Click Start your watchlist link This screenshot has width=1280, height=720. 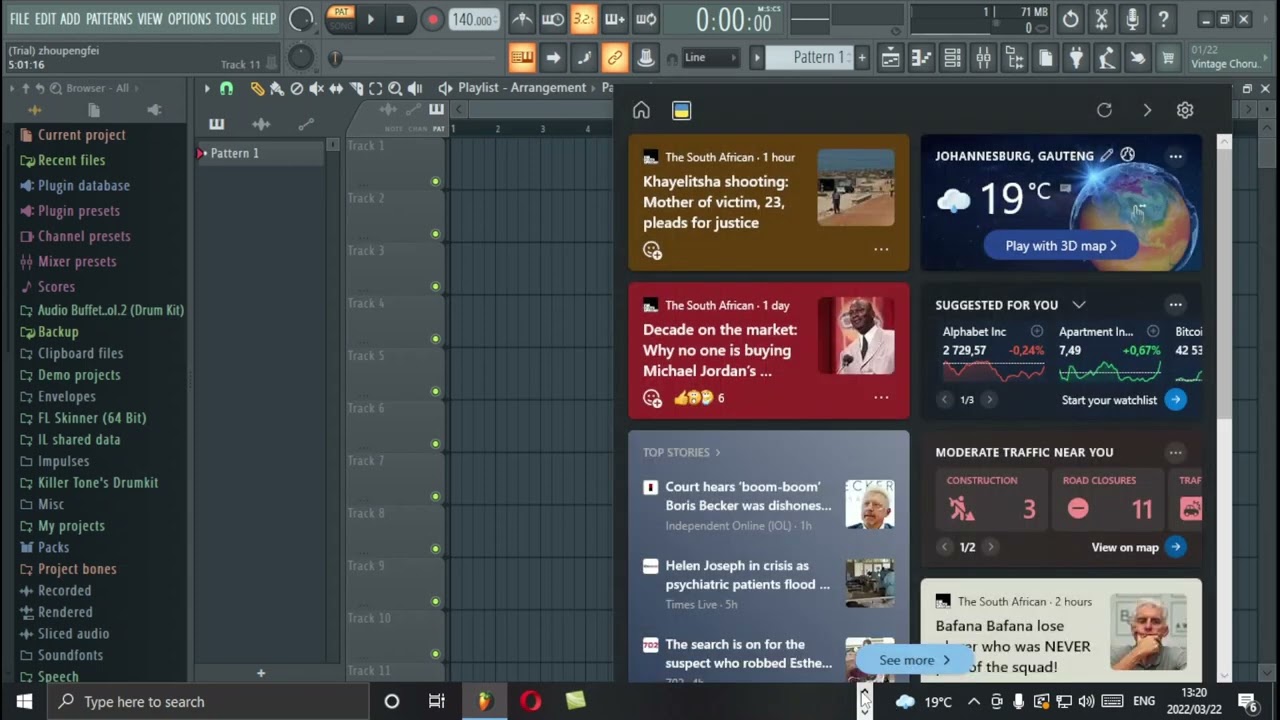point(1109,400)
